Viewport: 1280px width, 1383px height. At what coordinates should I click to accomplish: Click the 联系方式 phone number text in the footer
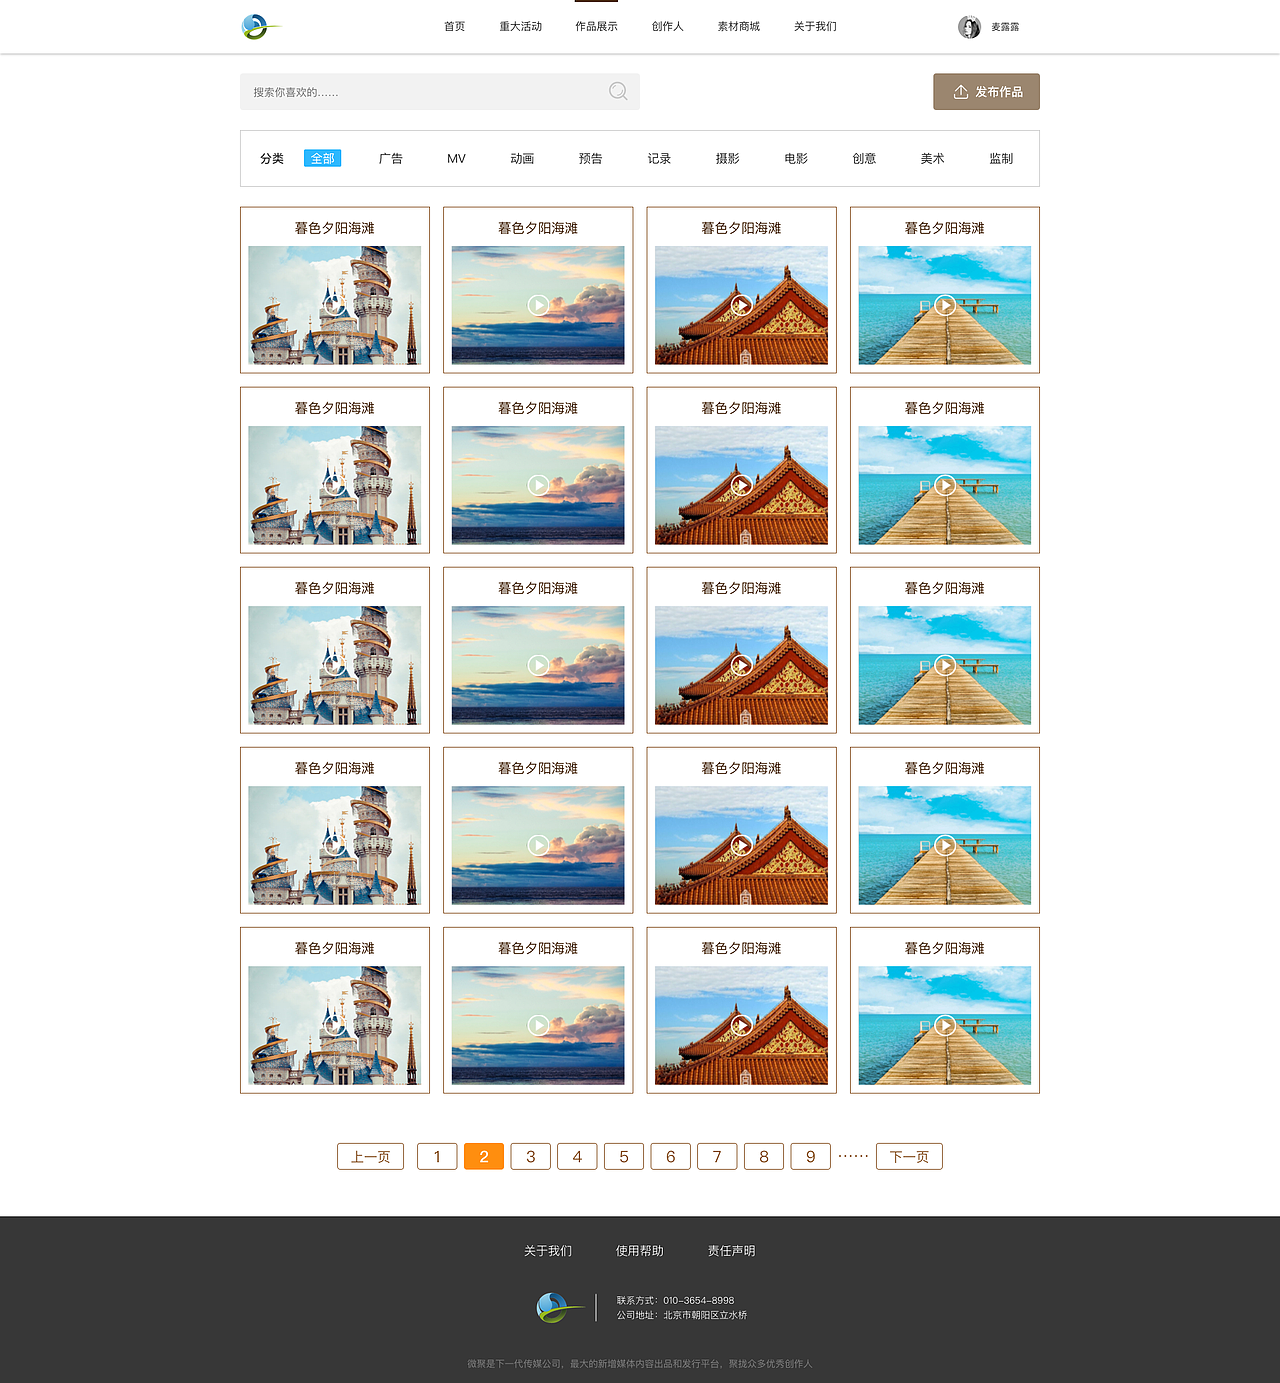(676, 1301)
